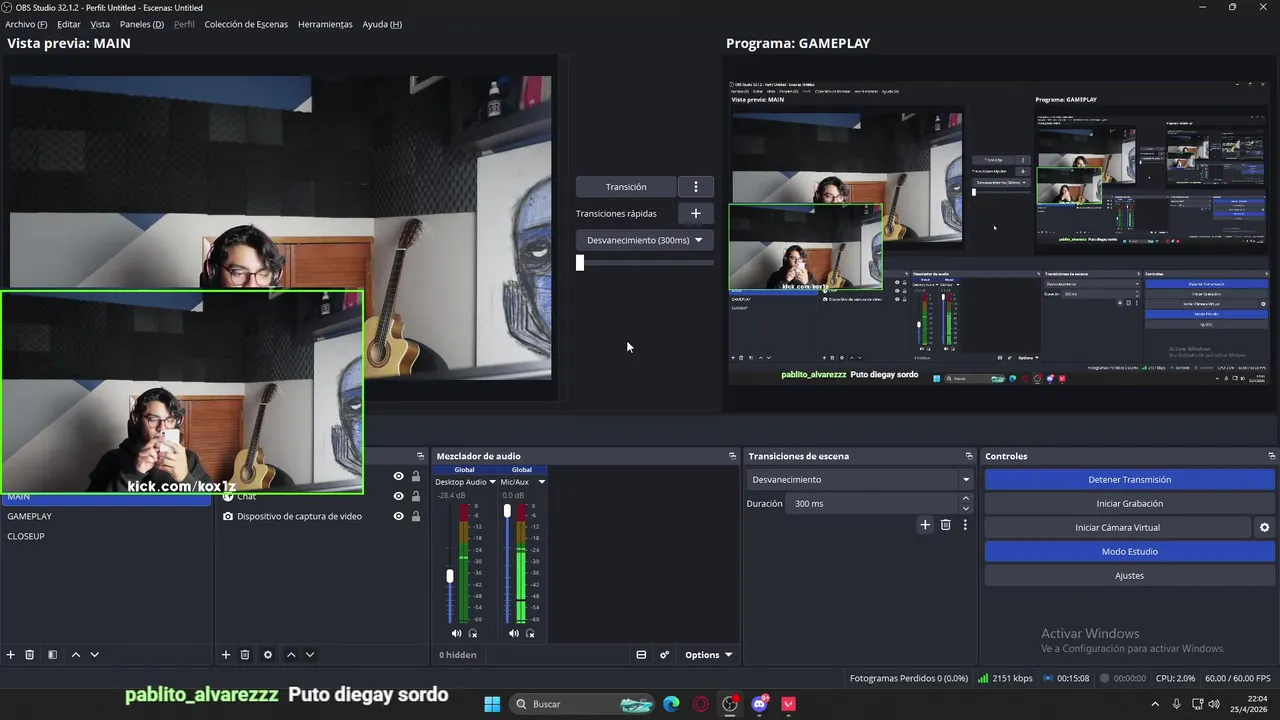This screenshot has height=720, width=1280.
Task: Click Transición button in studio mode
Action: (x=626, y=187)
